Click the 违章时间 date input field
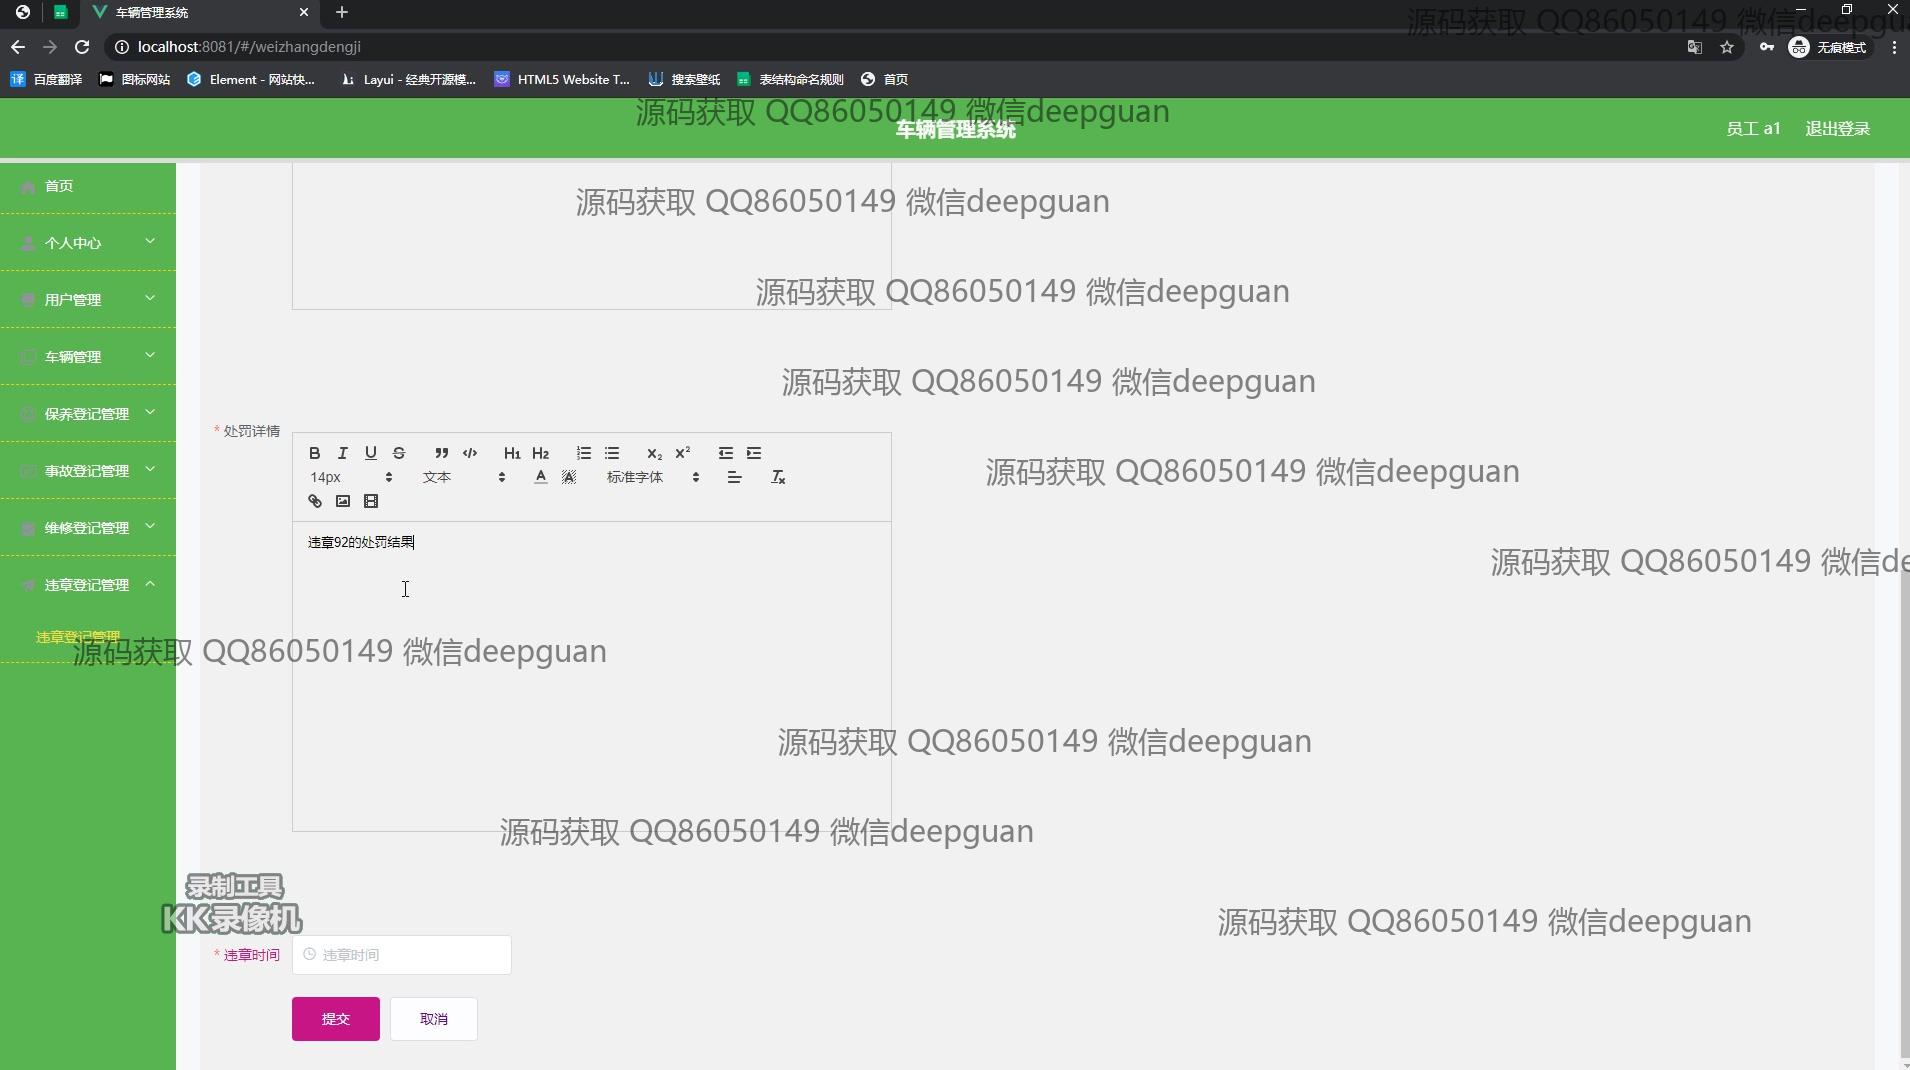Image resolution: width=1910 pixels, height=1070 pixels. coord(402,955)
